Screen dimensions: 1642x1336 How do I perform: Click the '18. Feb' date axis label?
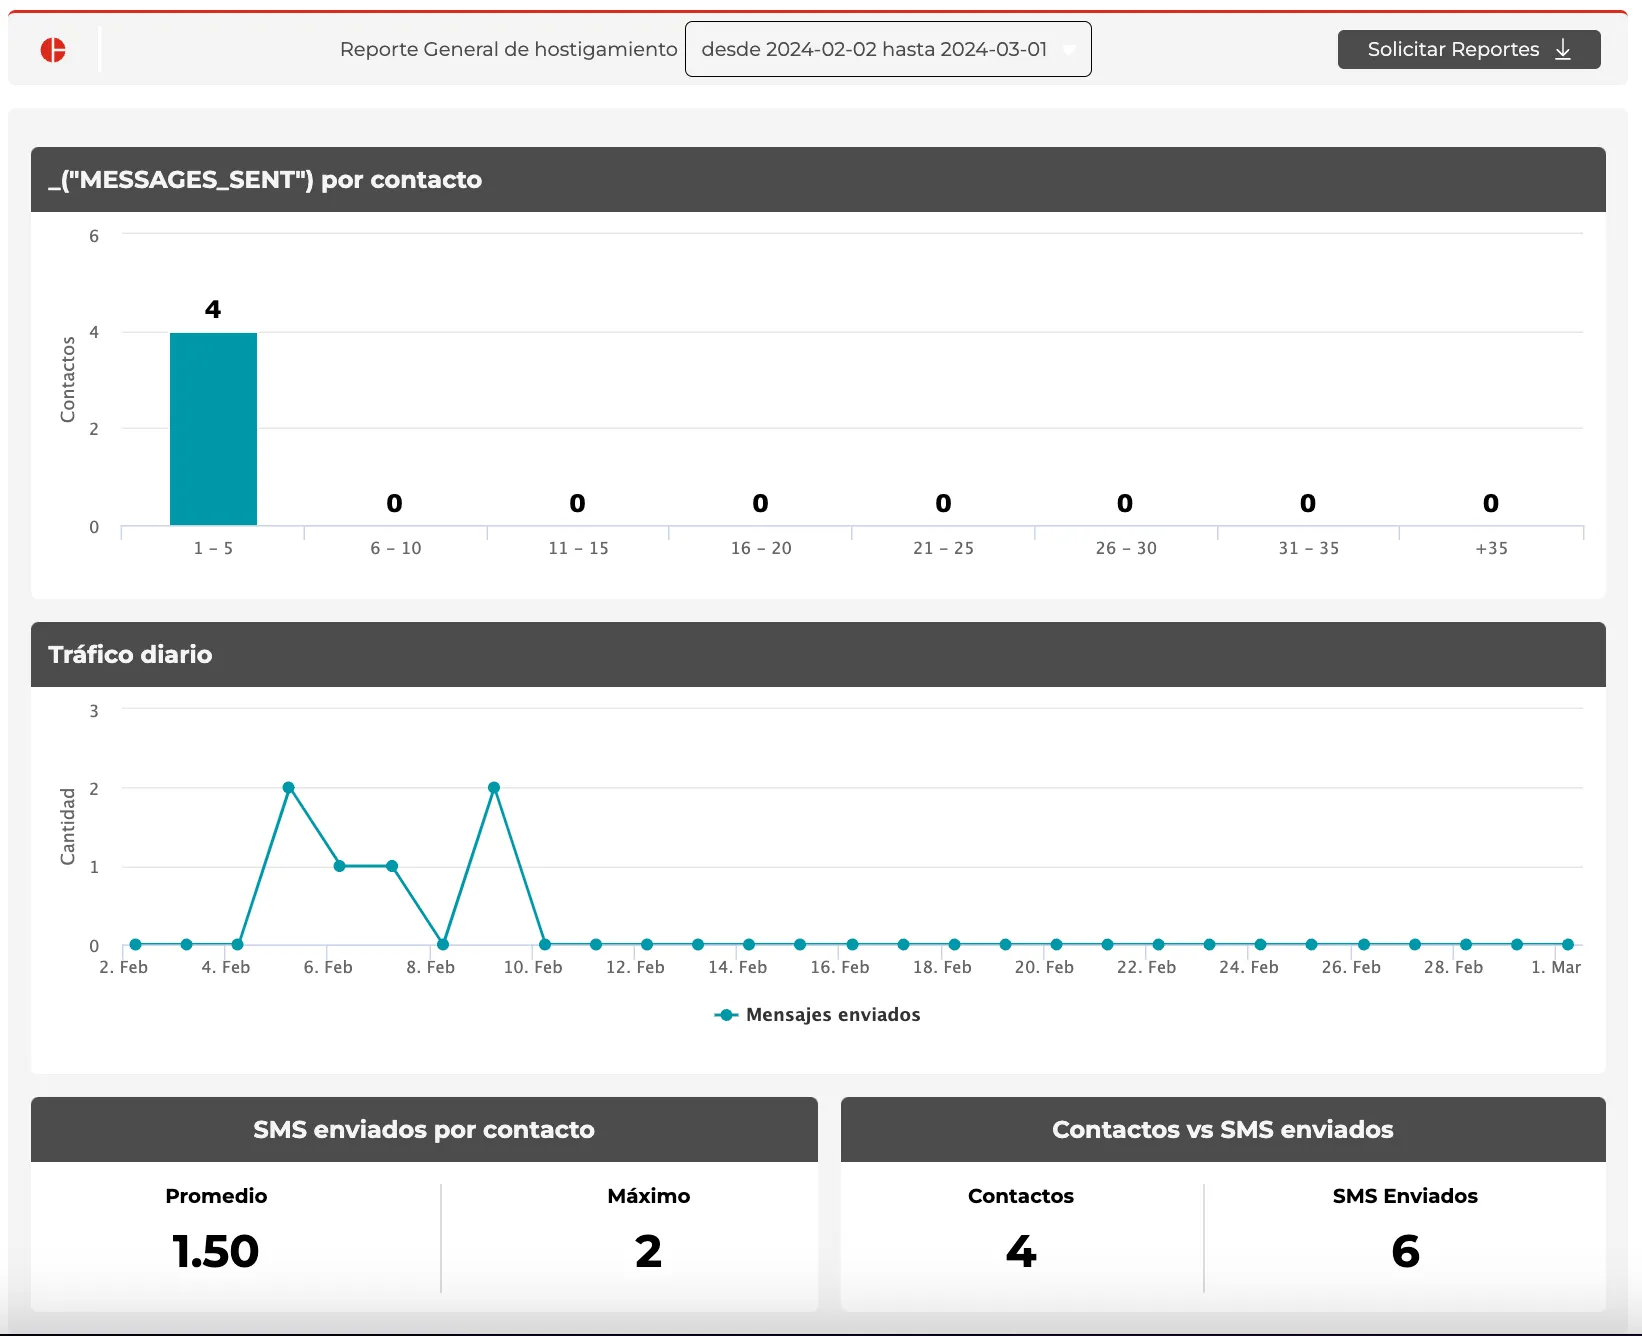tap(942, 967)
